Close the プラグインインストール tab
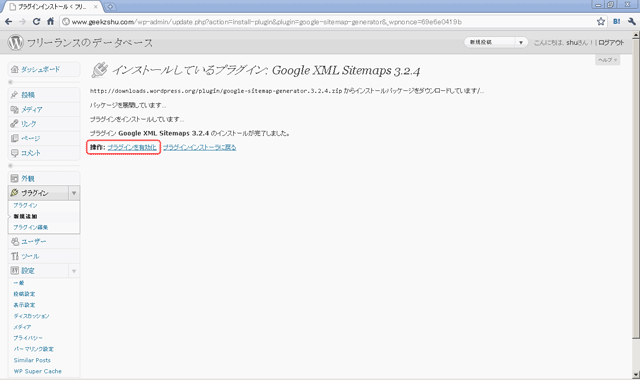Image resolution: width=640 pixels, height=380 pixels. point(96,7)
